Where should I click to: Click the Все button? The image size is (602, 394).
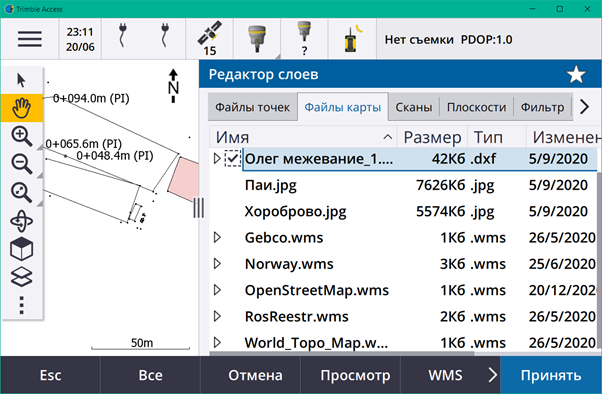[x=150, y=375]
